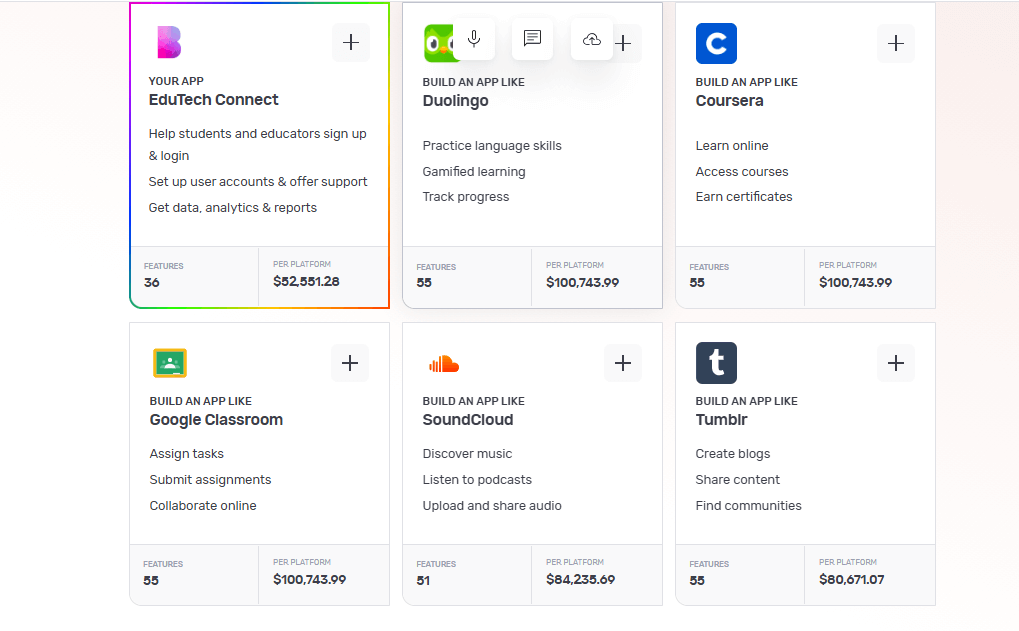Image resolution: width=1019 pixels, height=631 pixels.
Task: Click 'Collaborate online' text
Action: [x=203, y=506]
